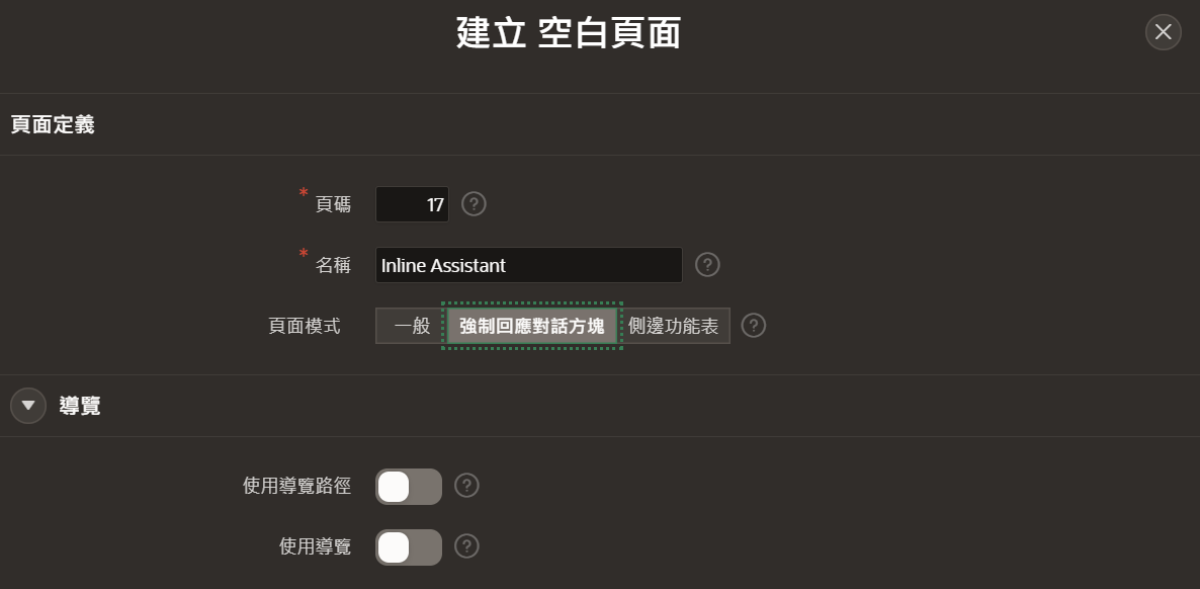Select the 一般 page mode
Image resolution: width=1200 pixels, height=589 pixels.
[x=410, y=326]
